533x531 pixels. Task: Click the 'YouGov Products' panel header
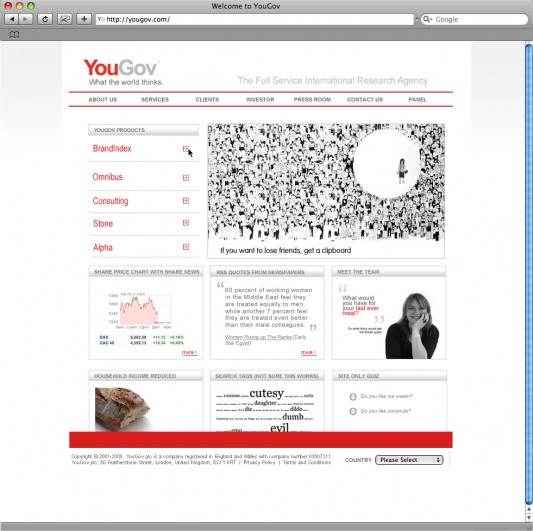(143, 130)
